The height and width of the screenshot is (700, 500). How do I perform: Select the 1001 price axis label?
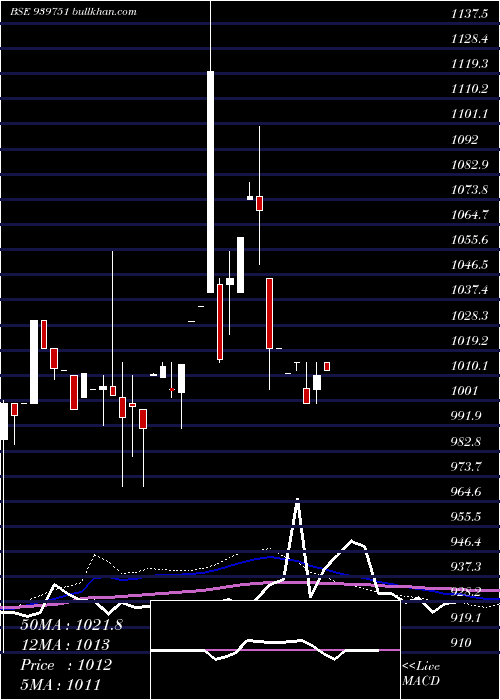(464, 391)
